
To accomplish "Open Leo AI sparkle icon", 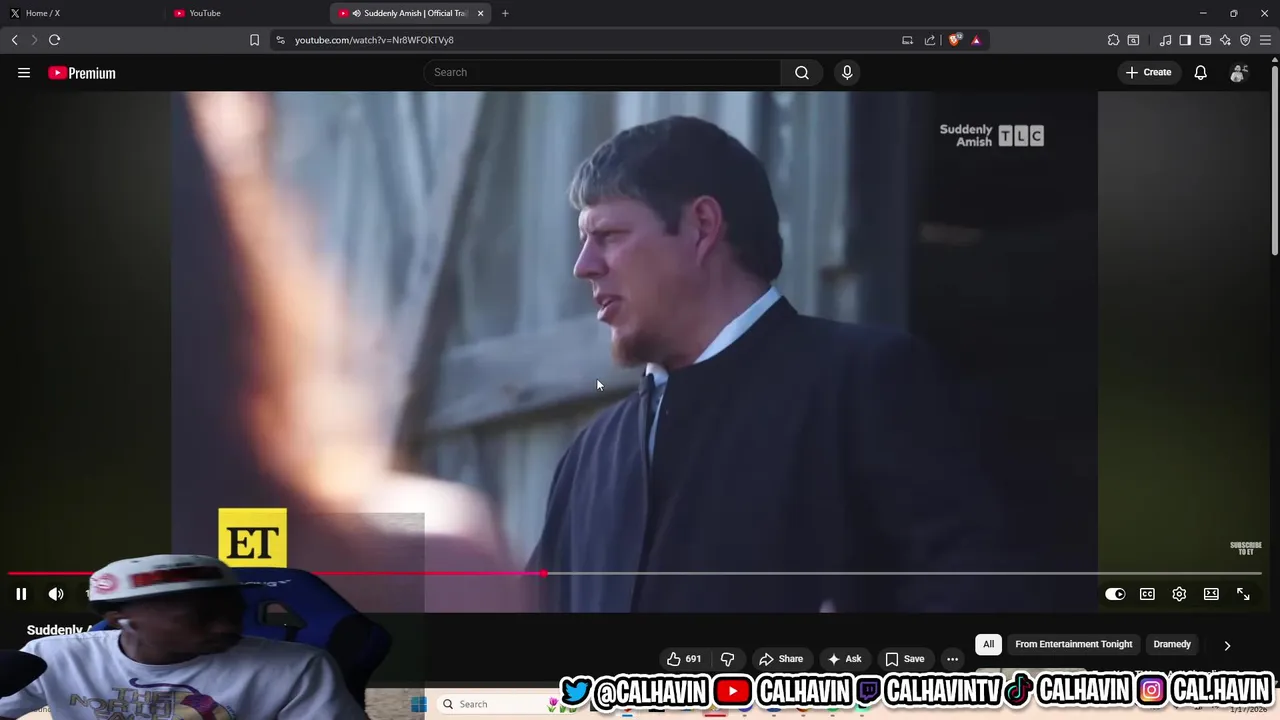I will click(x=1225, y=40).
